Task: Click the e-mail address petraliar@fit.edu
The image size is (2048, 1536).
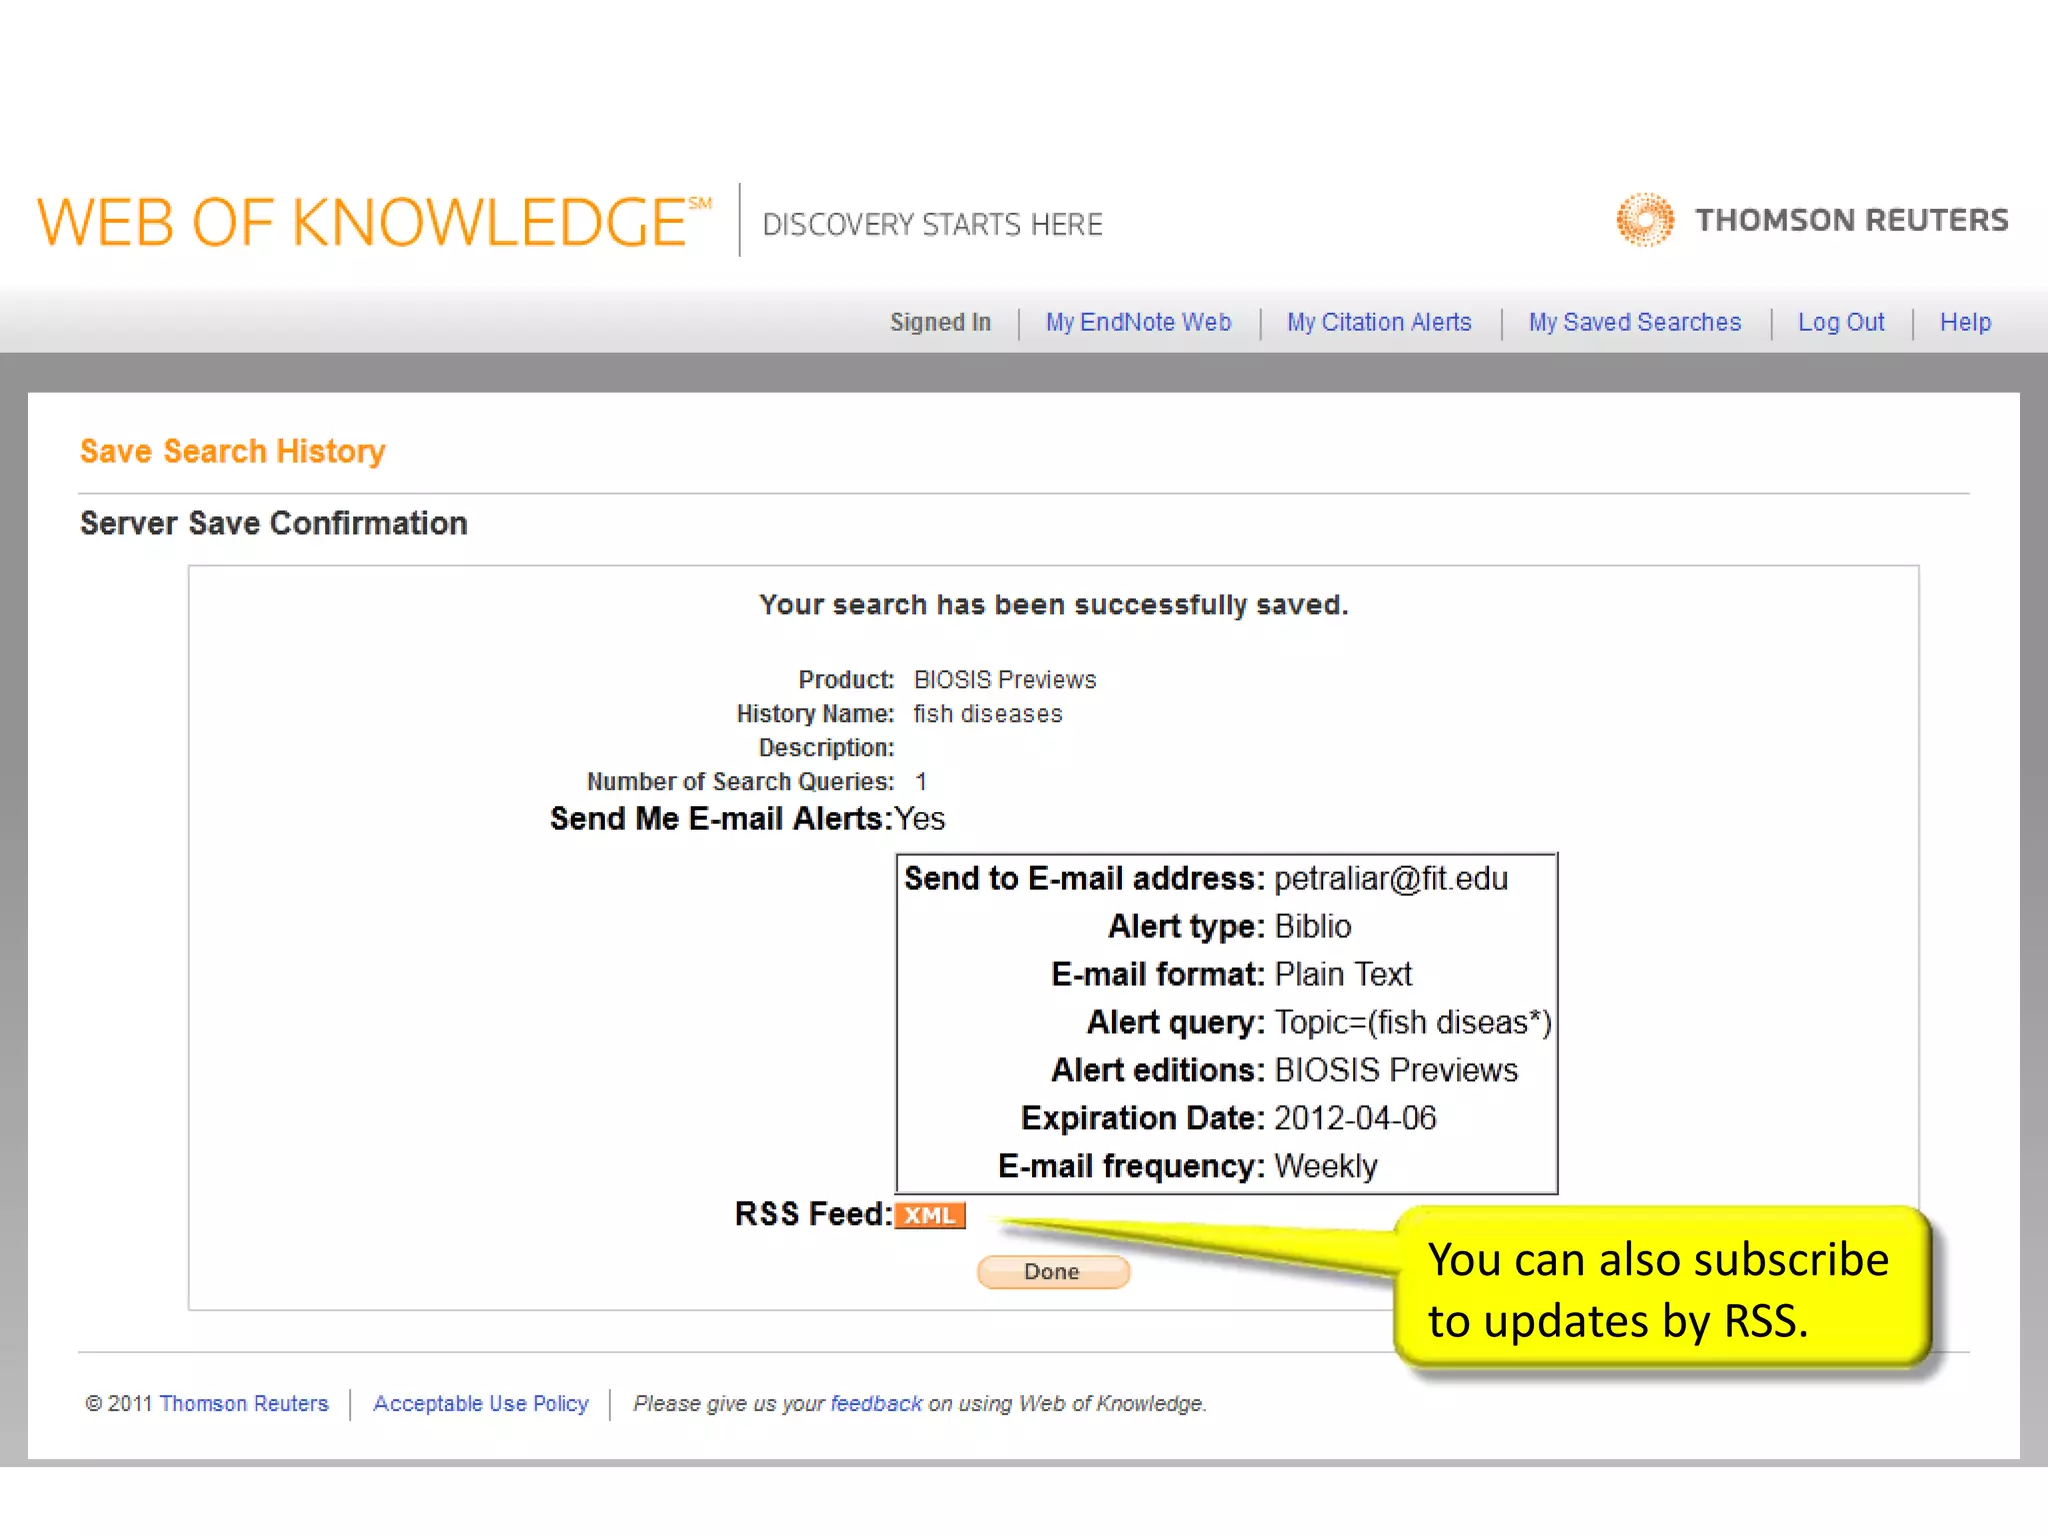Action: pos(1391,878)
